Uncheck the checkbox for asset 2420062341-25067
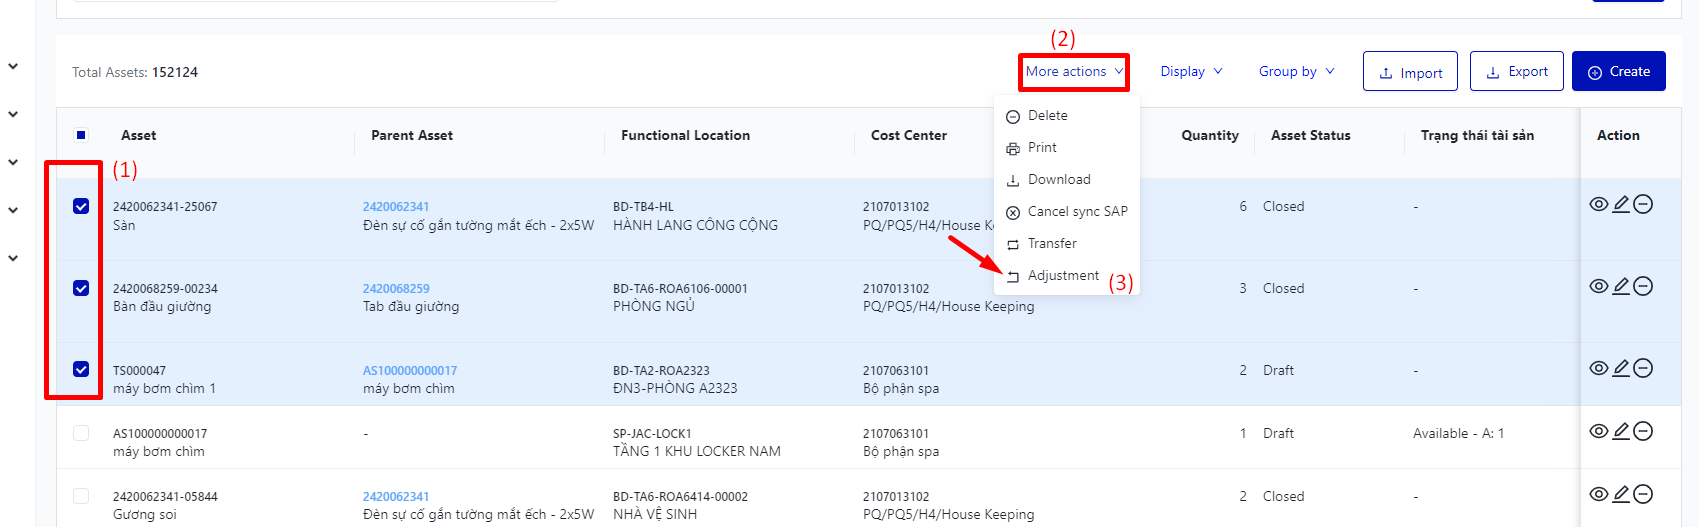The image size is (1699, 527). (x=81, y=206)
